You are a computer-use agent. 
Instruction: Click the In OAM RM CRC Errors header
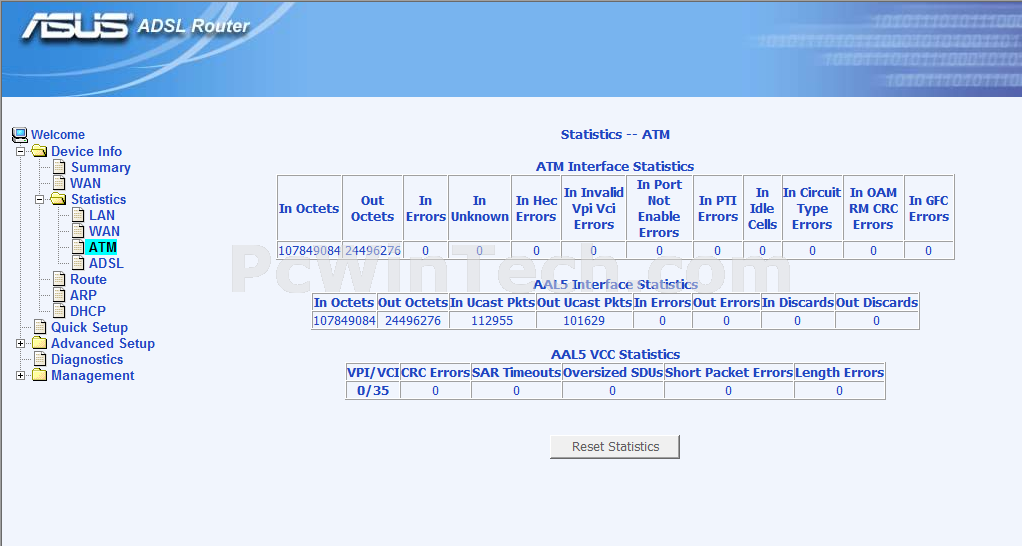click(873, 208)
